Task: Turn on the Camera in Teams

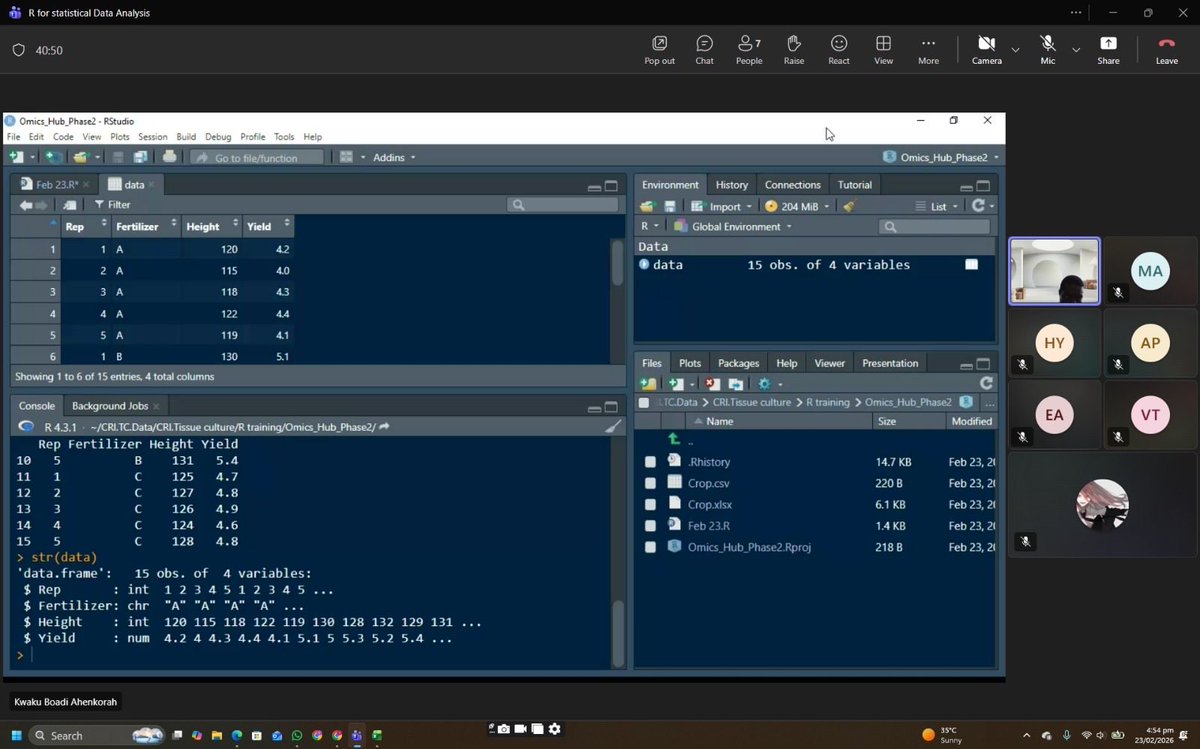Action: [986, 50]
